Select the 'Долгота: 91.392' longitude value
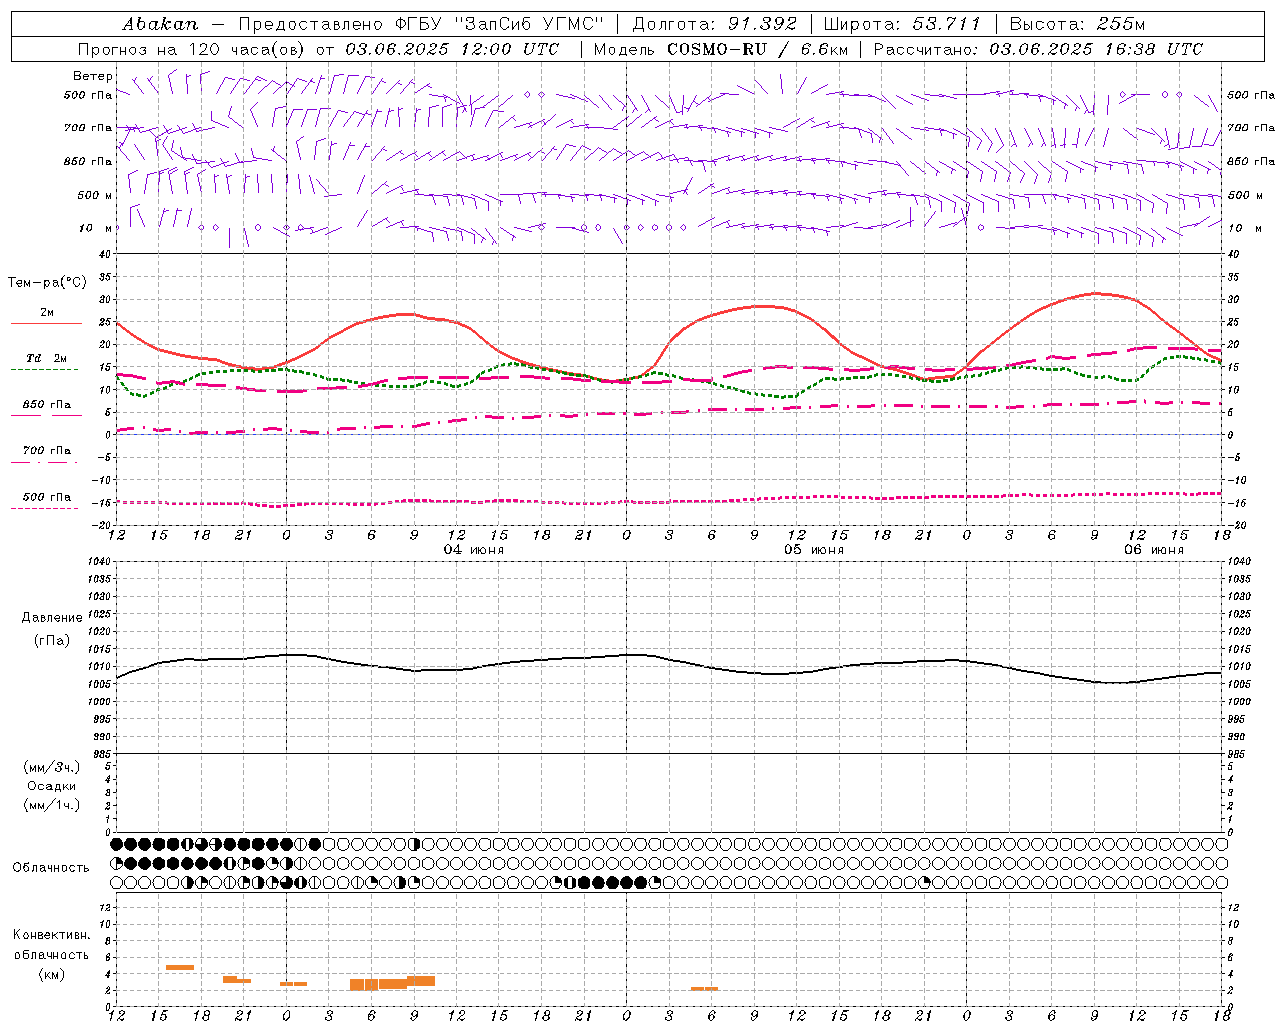The image size is (1280, 1024). 715,24
